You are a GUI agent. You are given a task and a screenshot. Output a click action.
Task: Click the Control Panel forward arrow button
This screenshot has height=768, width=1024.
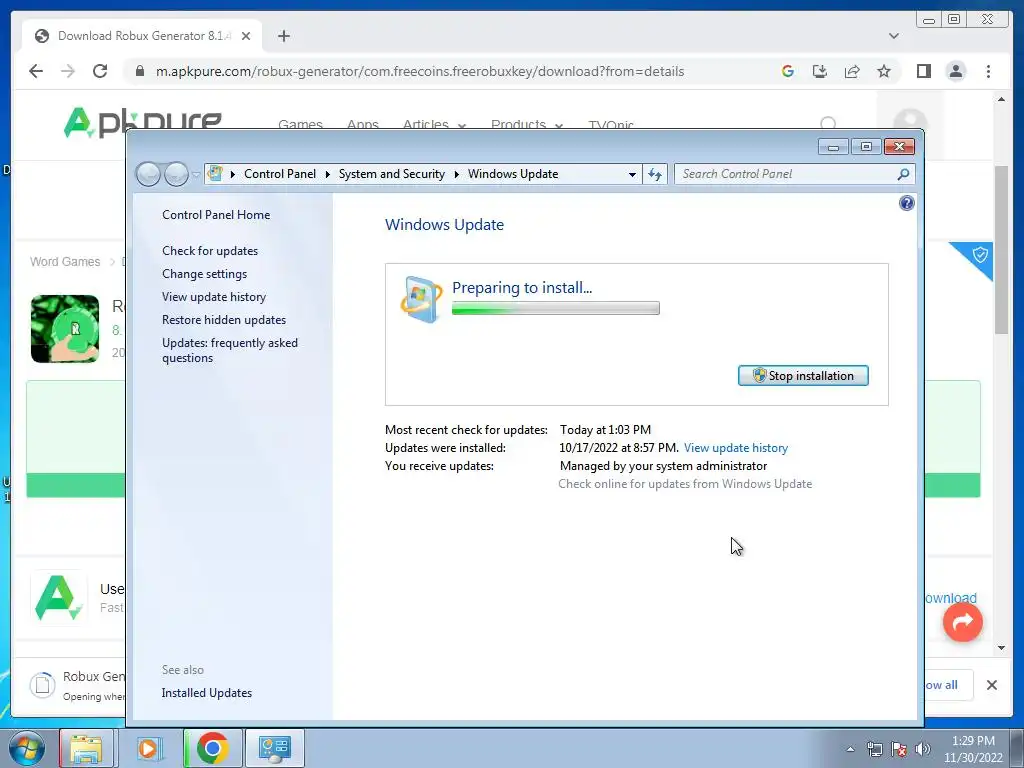(176, 174)
